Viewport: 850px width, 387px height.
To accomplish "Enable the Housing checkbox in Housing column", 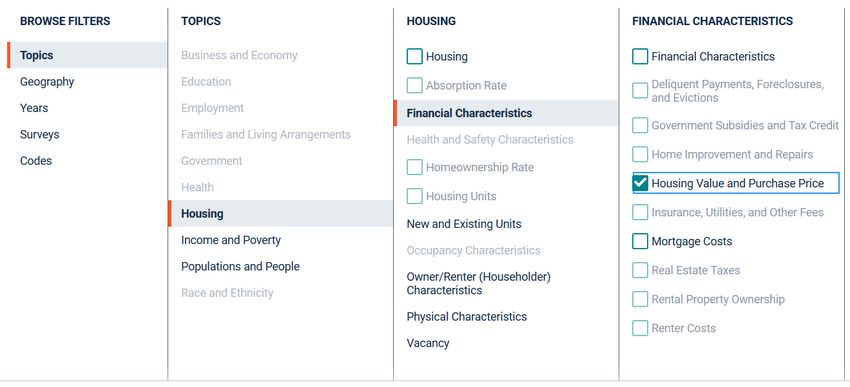I will [x=415, y=56].
